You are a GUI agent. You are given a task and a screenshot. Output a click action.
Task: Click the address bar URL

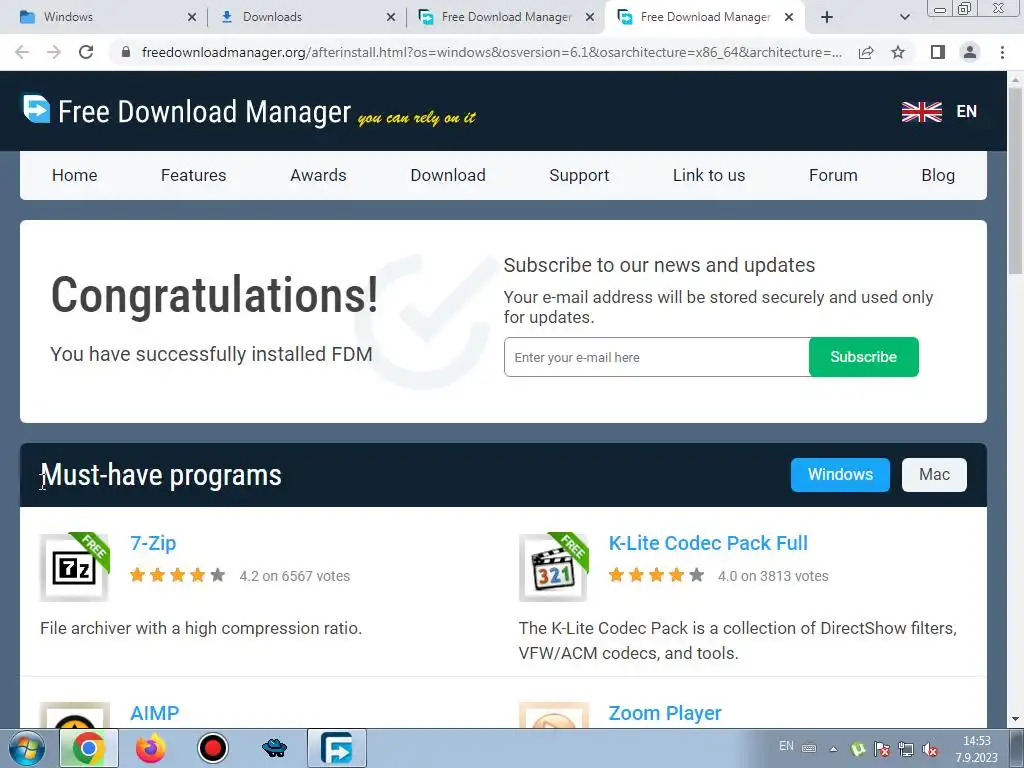(x=492, y=52)
